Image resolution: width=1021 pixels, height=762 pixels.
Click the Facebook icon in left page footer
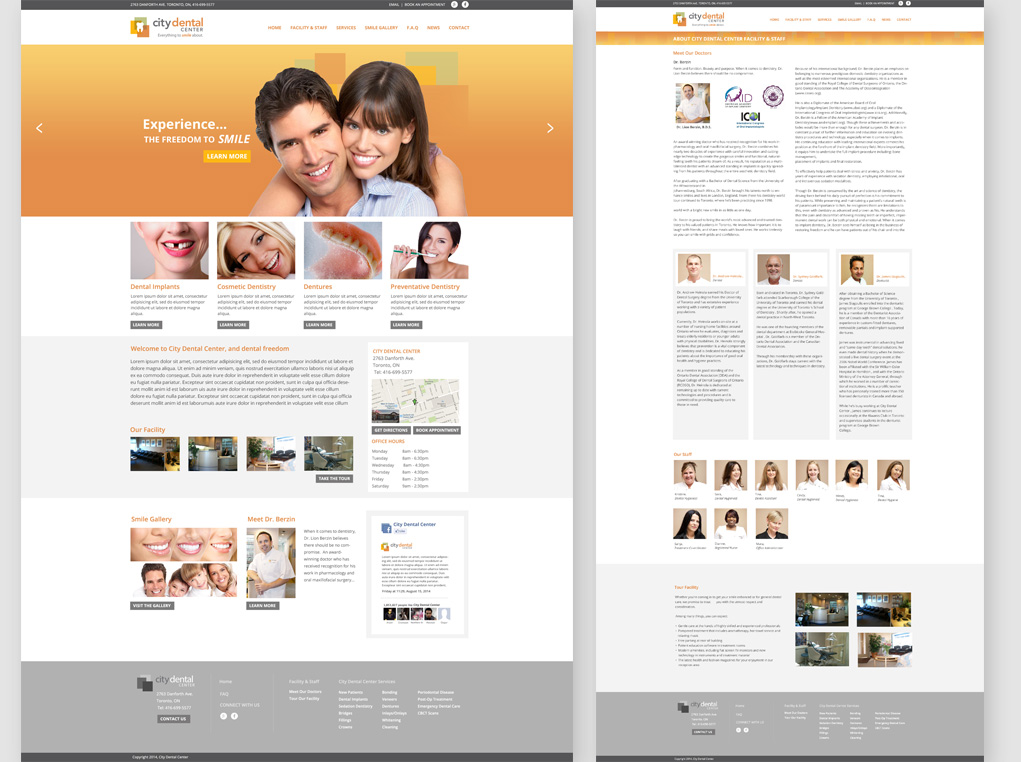[x=235, y=716]
